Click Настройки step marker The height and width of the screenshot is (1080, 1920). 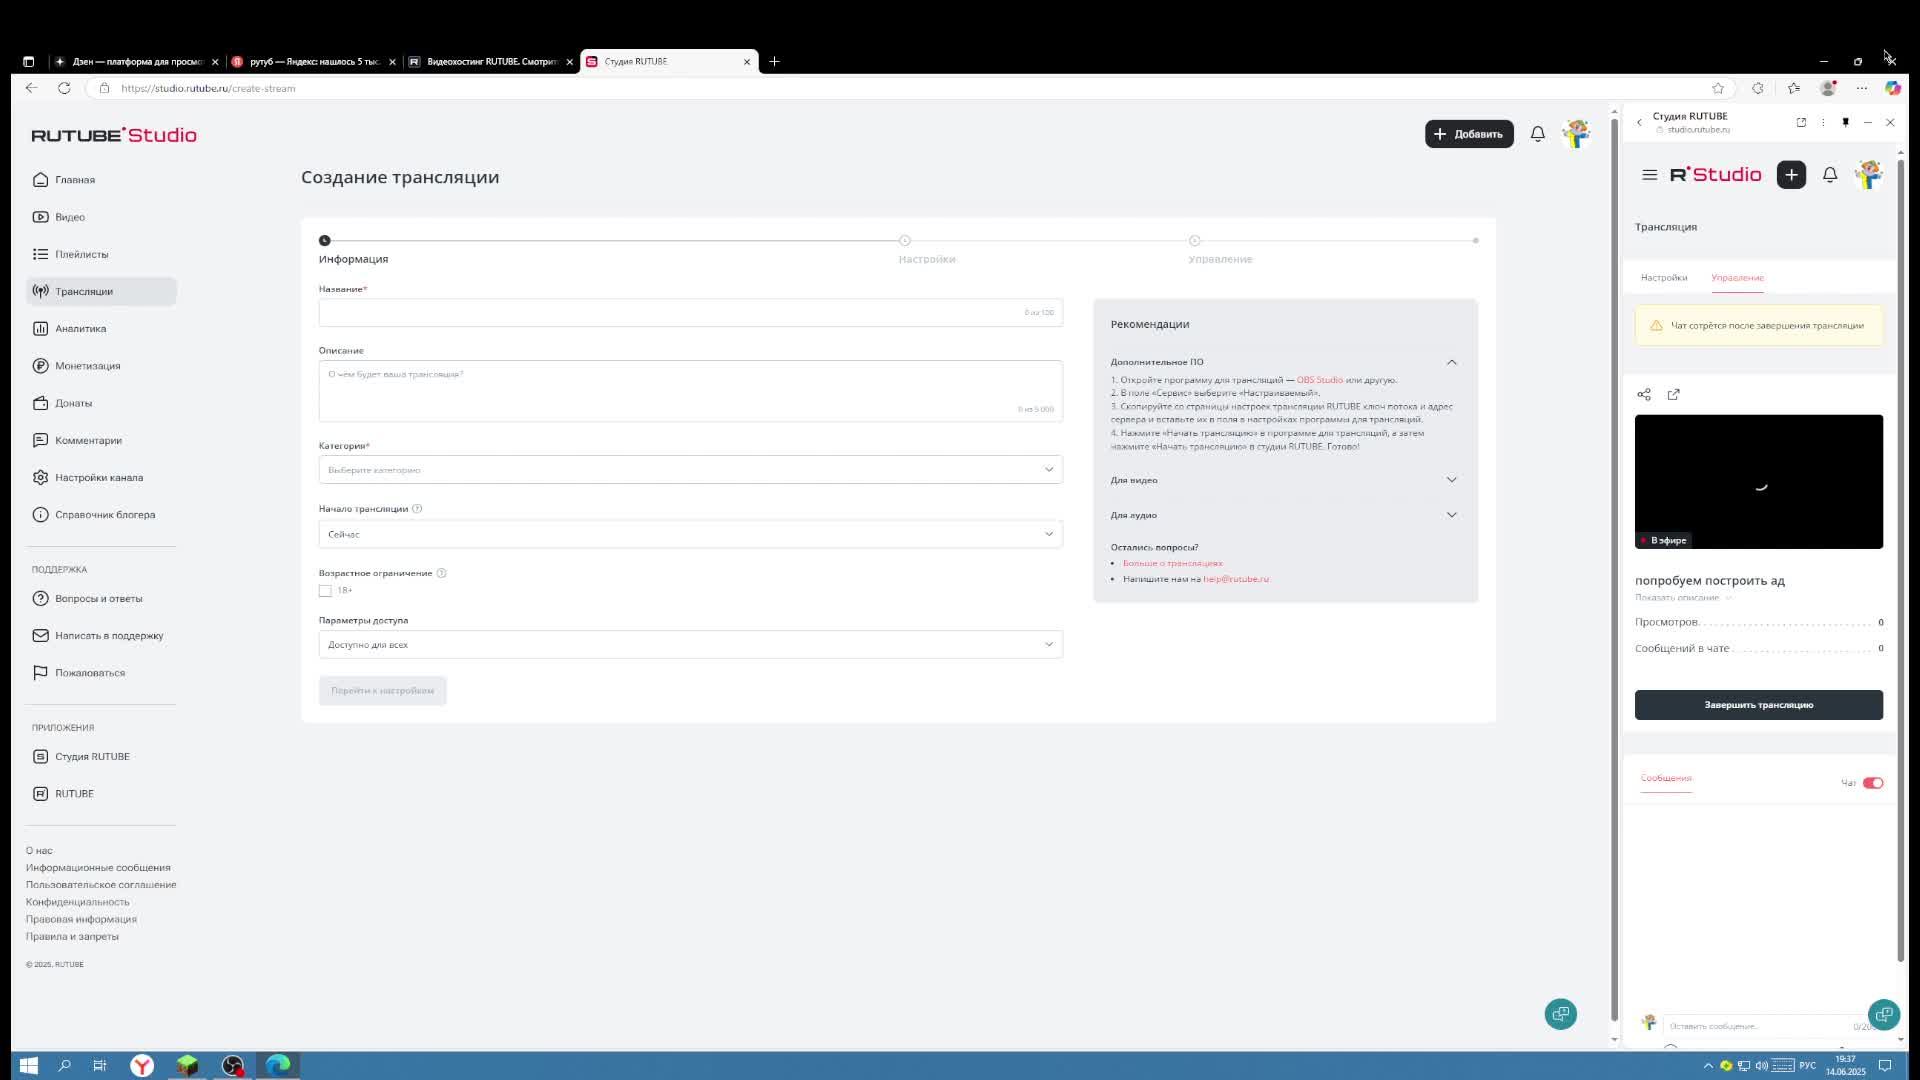click(904, 240)
